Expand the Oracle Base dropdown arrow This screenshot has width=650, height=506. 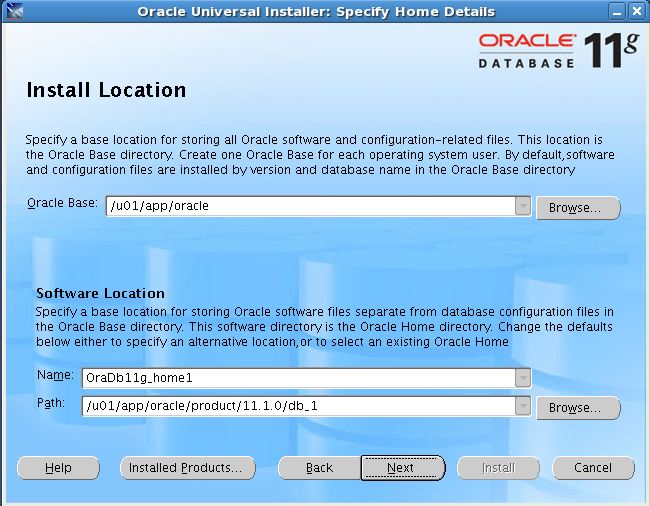click(523, 206)
